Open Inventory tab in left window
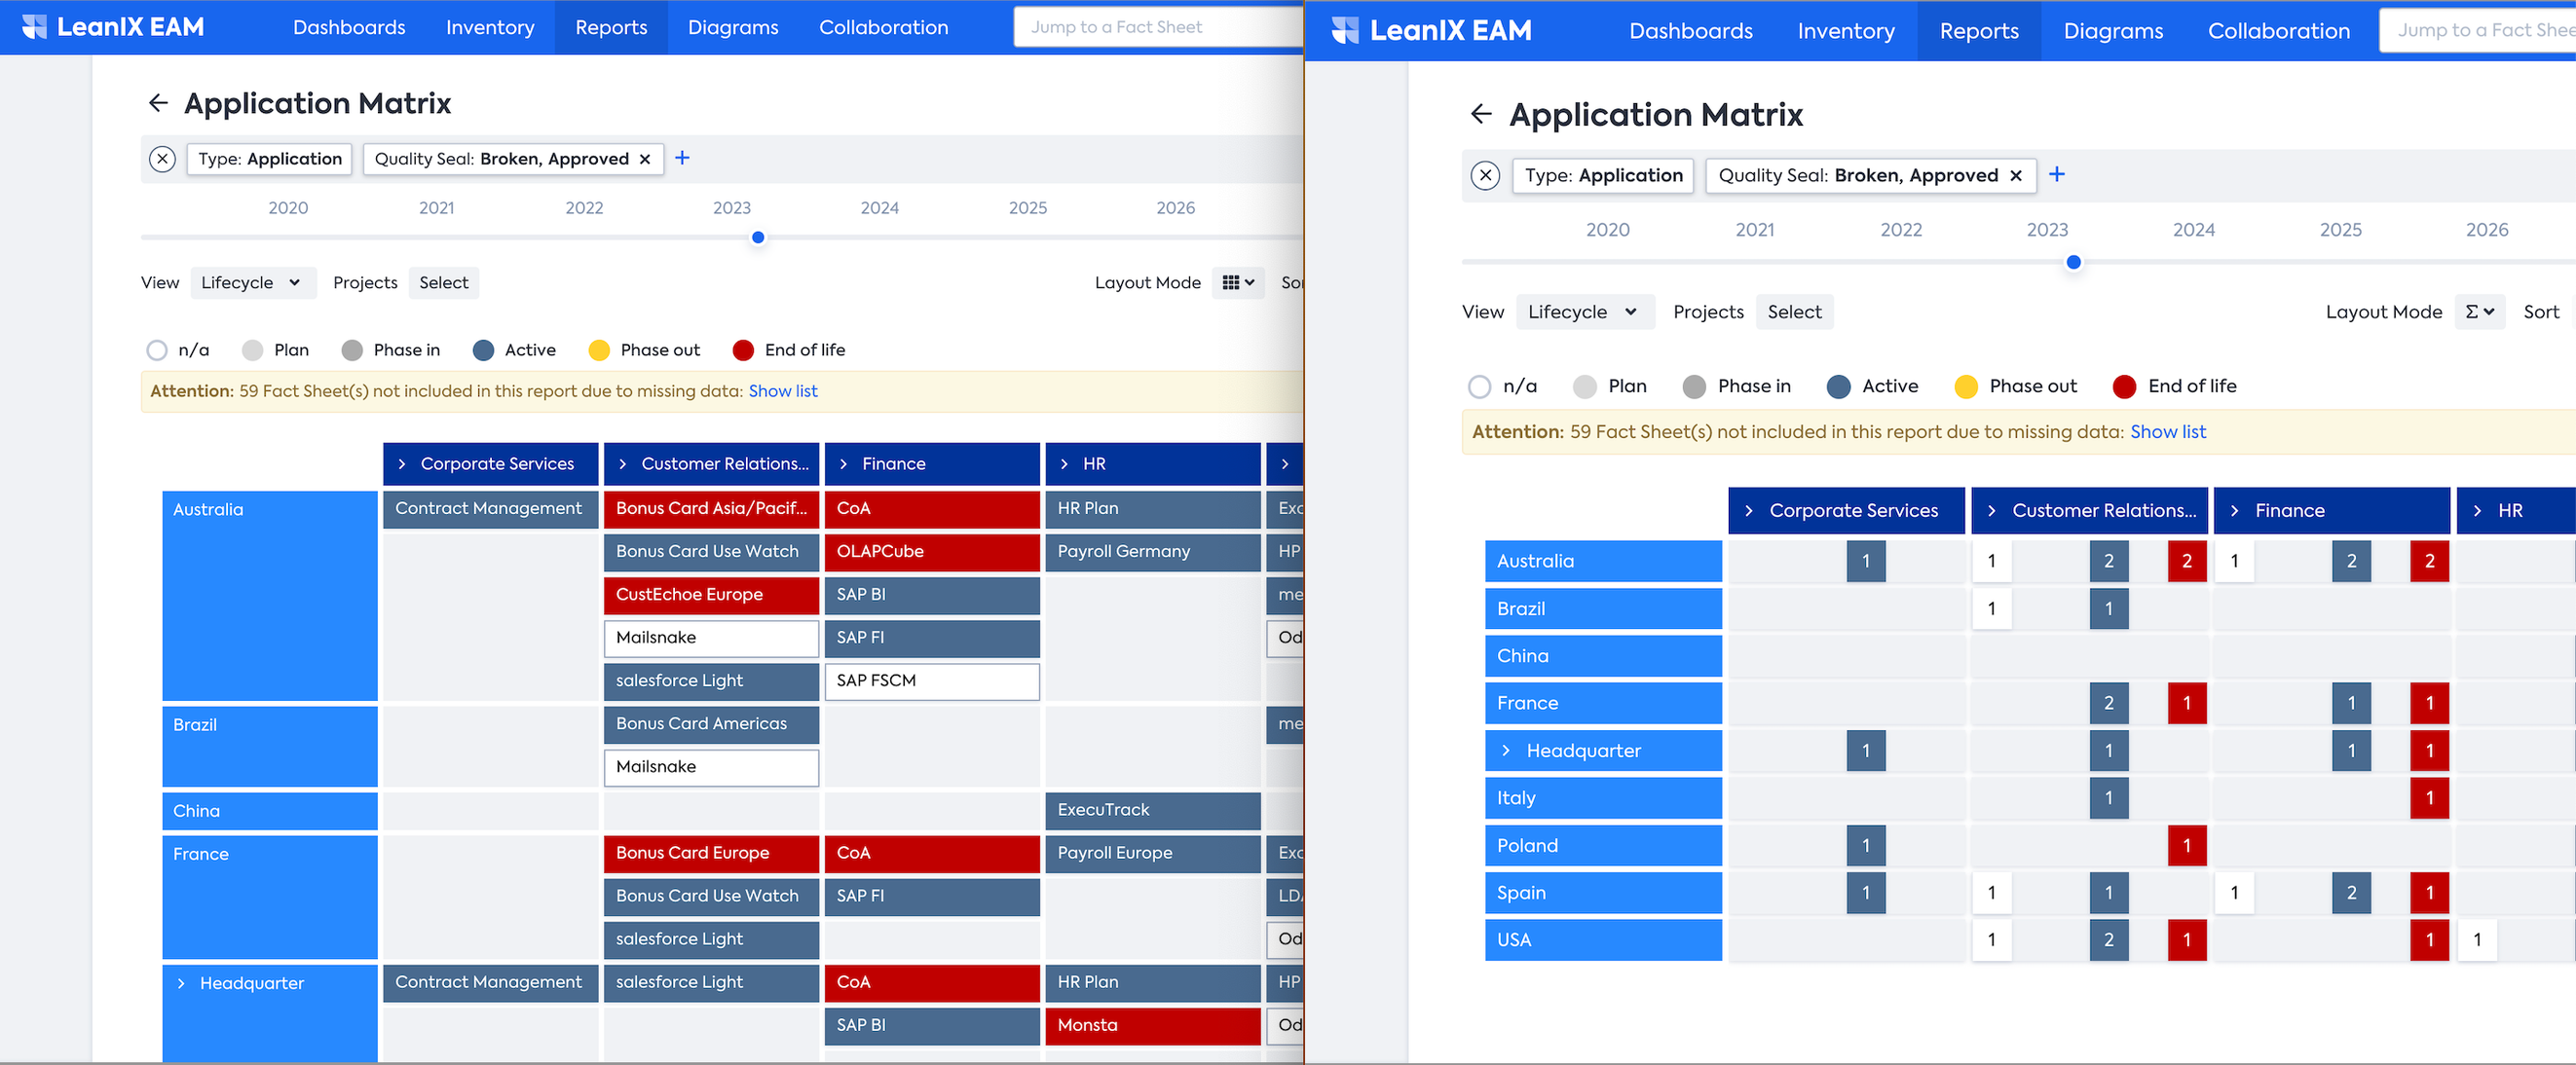This screenshot has height=1065, width=2576. click(x=490, y=27)
